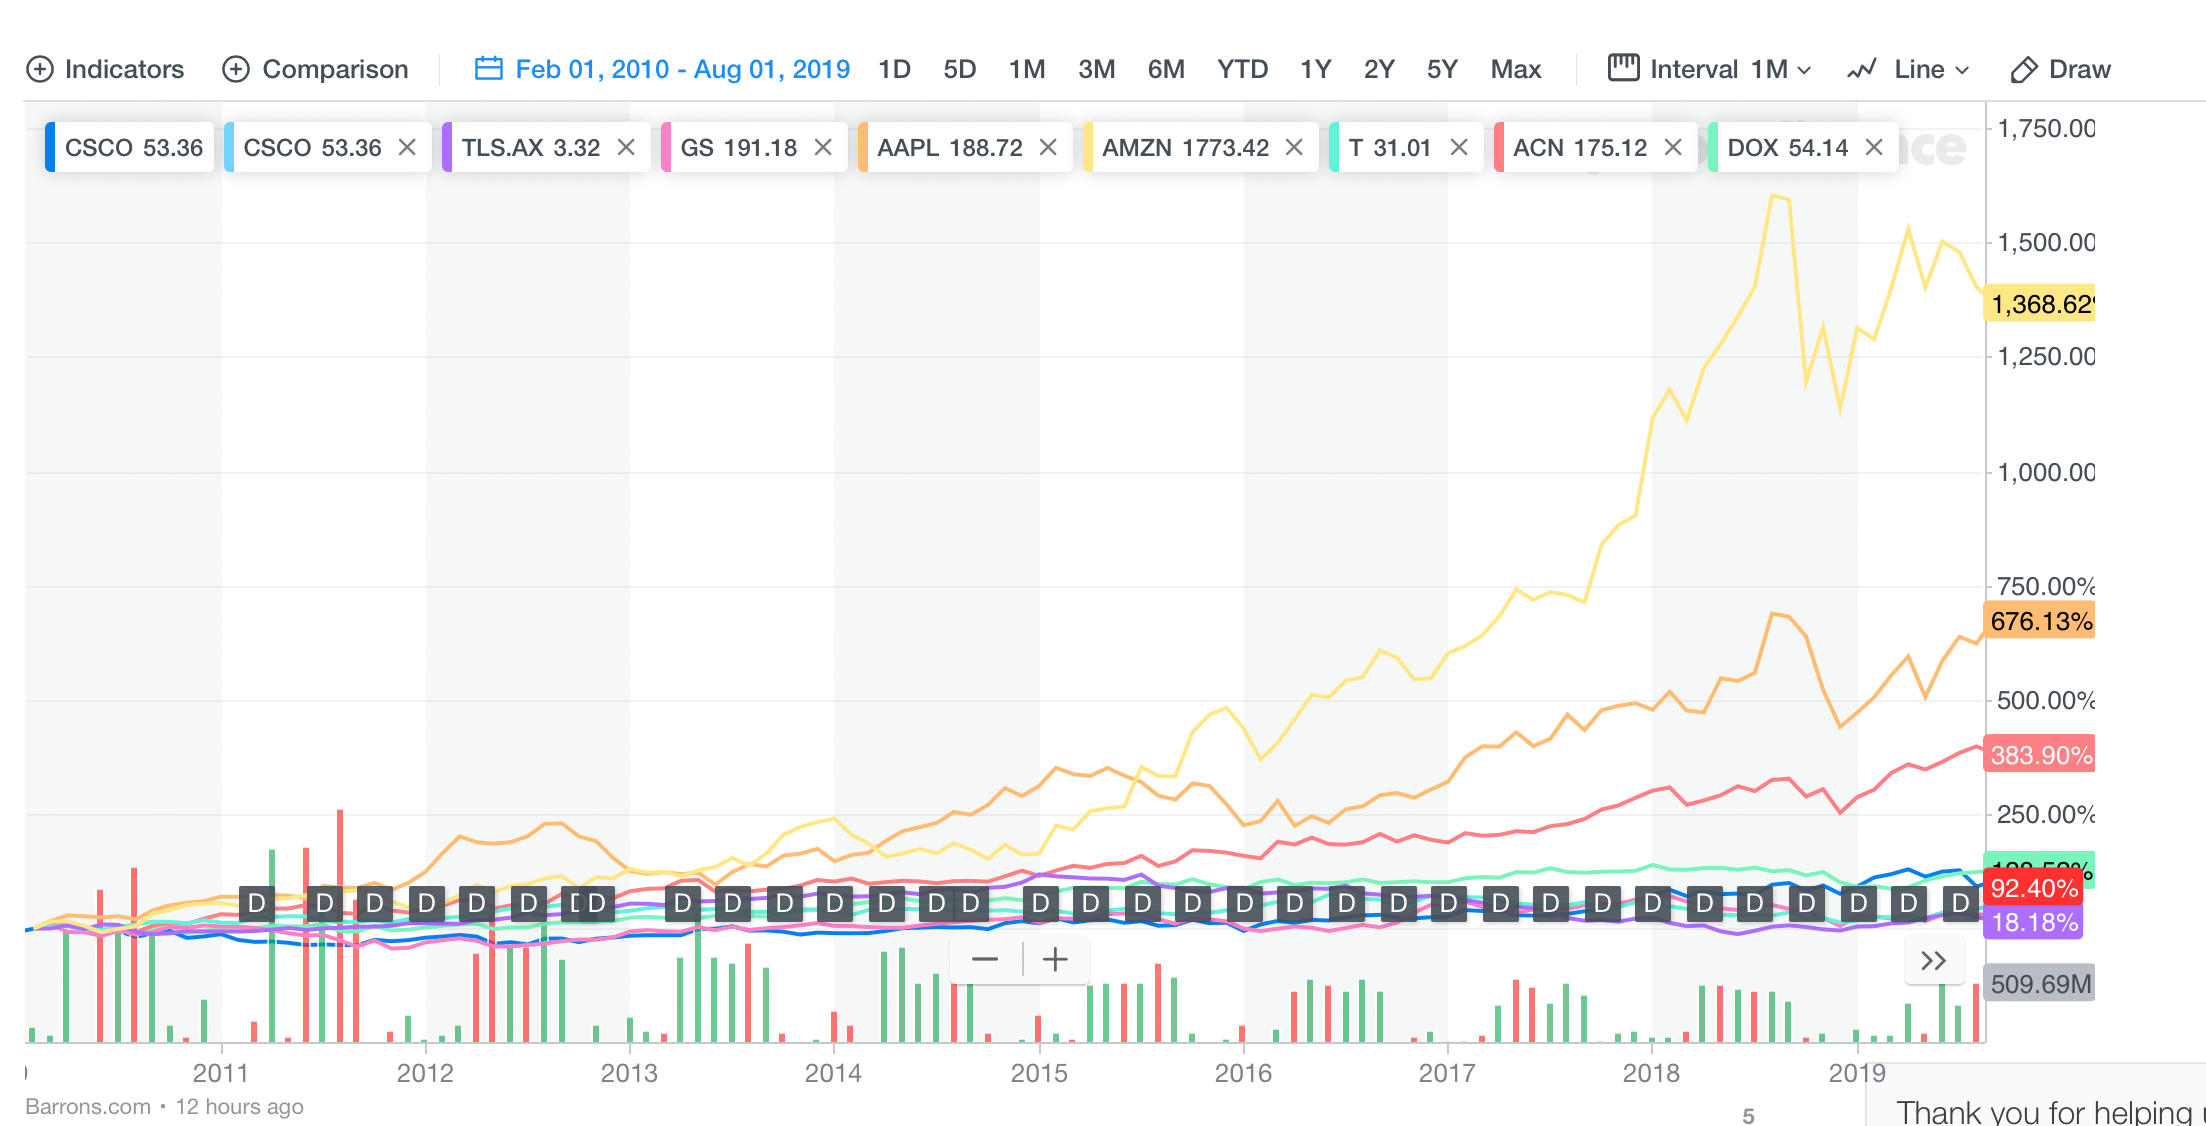
Task: Click the orange AAPL color swatch
Action: [863, 147]
